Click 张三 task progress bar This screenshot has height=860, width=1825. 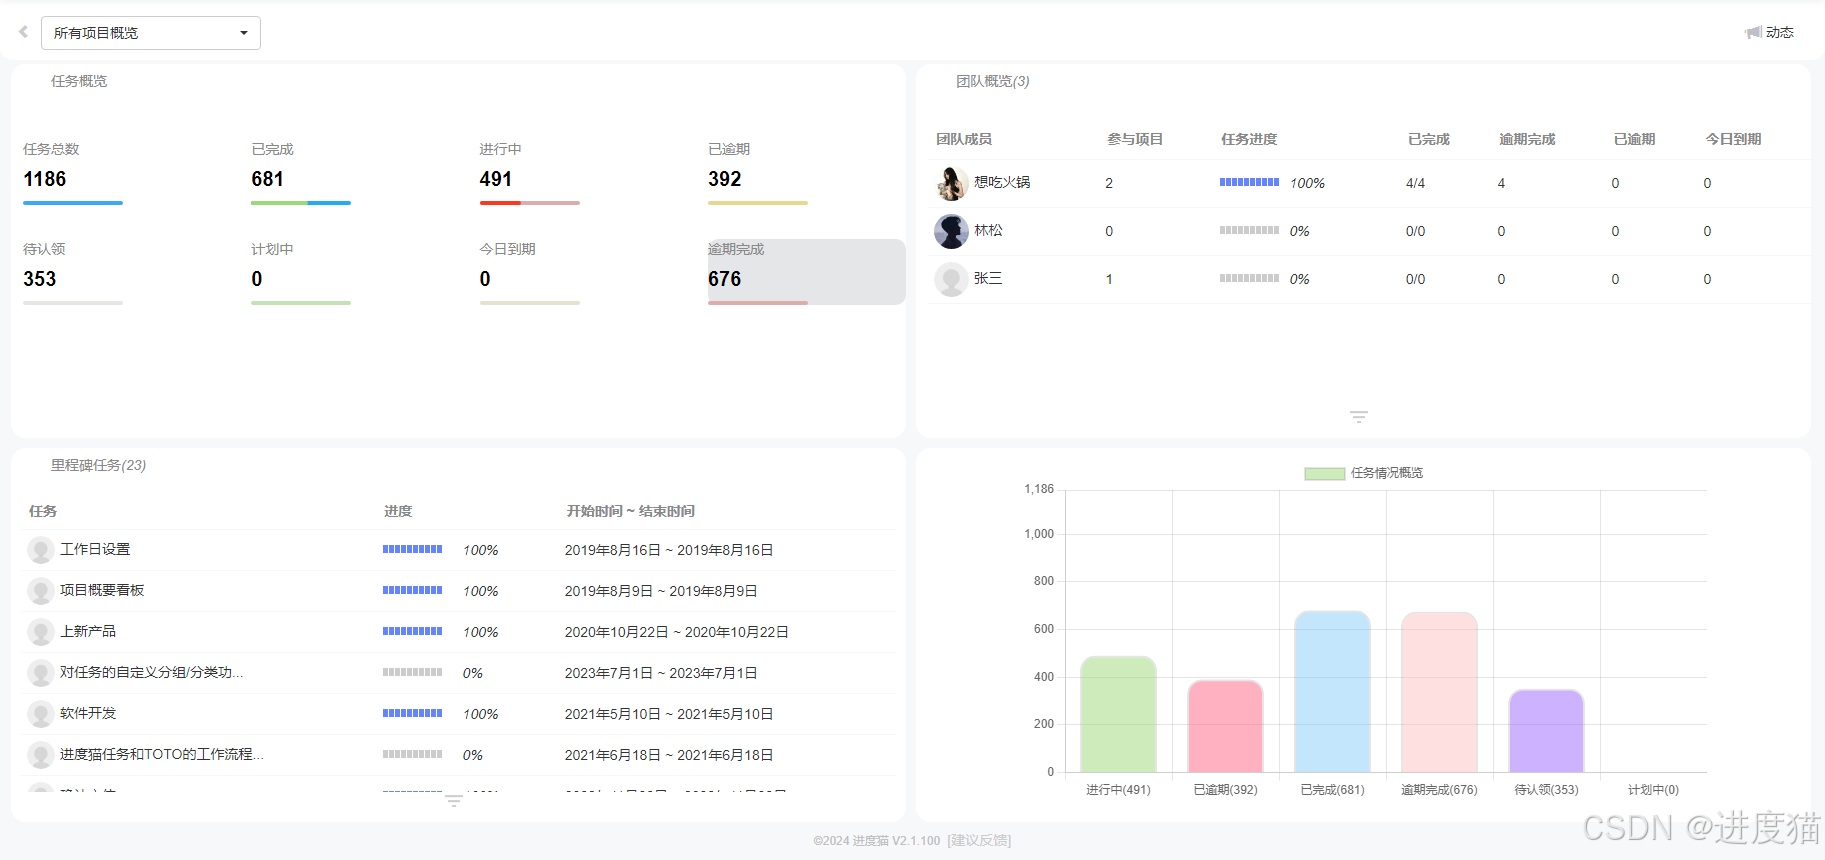(1249, 278)
